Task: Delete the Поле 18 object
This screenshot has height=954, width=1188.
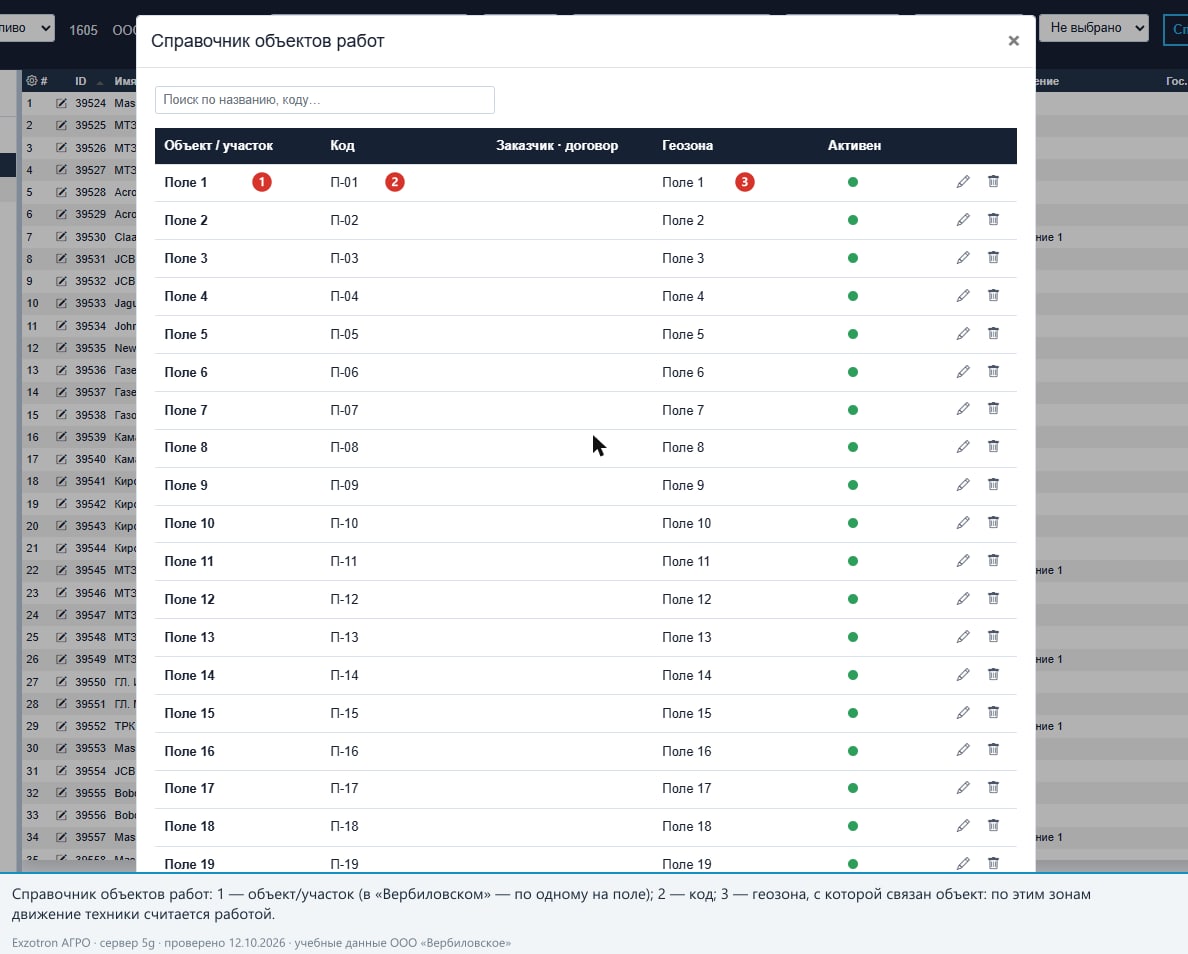Action: 993,826
